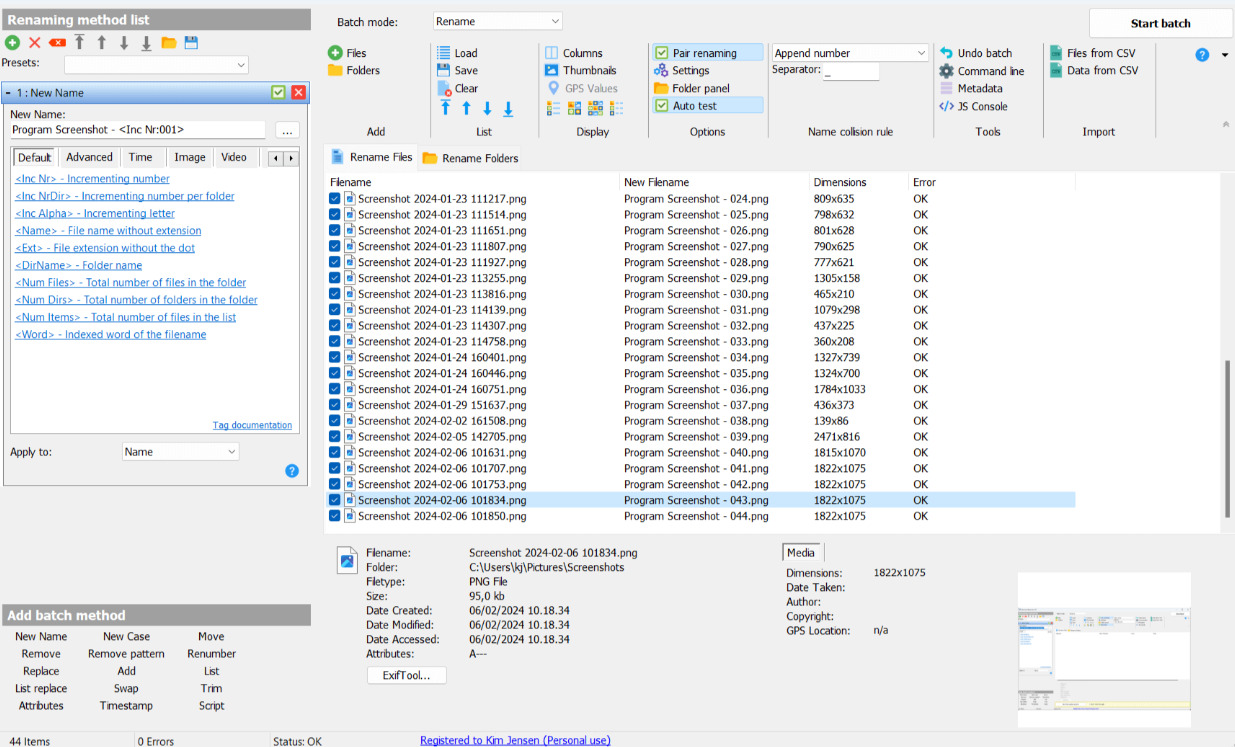Add a Remove pattern batch method
The width and height of the screenshot is (1235, 747).
click(126, 654)
